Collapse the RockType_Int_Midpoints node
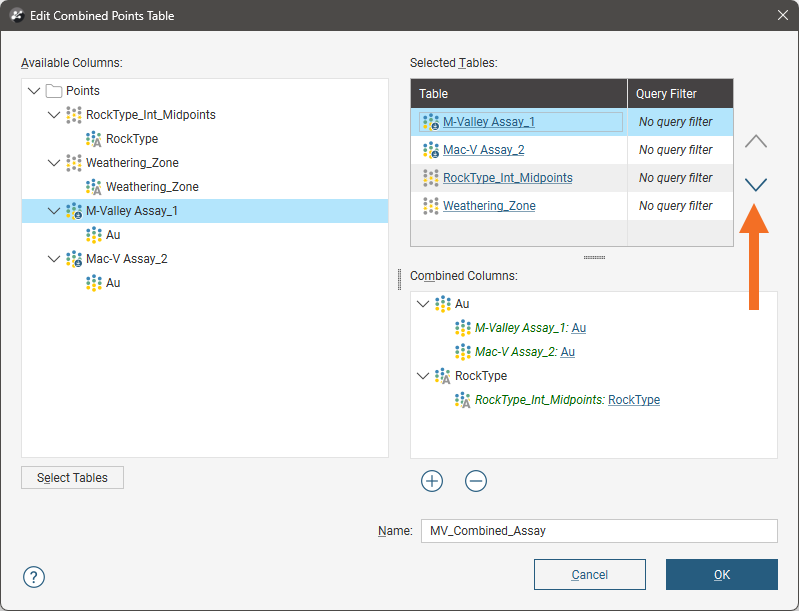This screenshot has height=611, width=799. 54,115
